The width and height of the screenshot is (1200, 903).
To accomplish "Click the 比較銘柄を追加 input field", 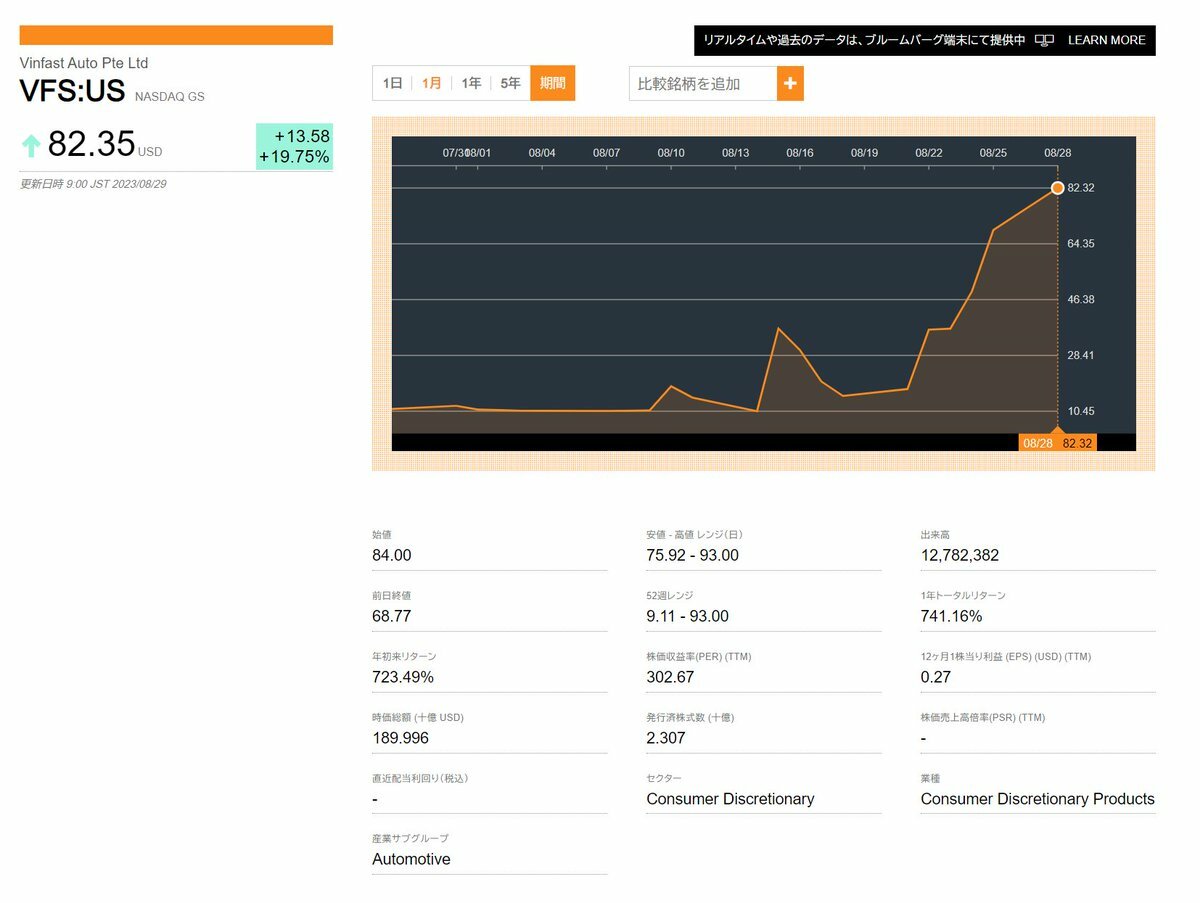I will (703, 84).
